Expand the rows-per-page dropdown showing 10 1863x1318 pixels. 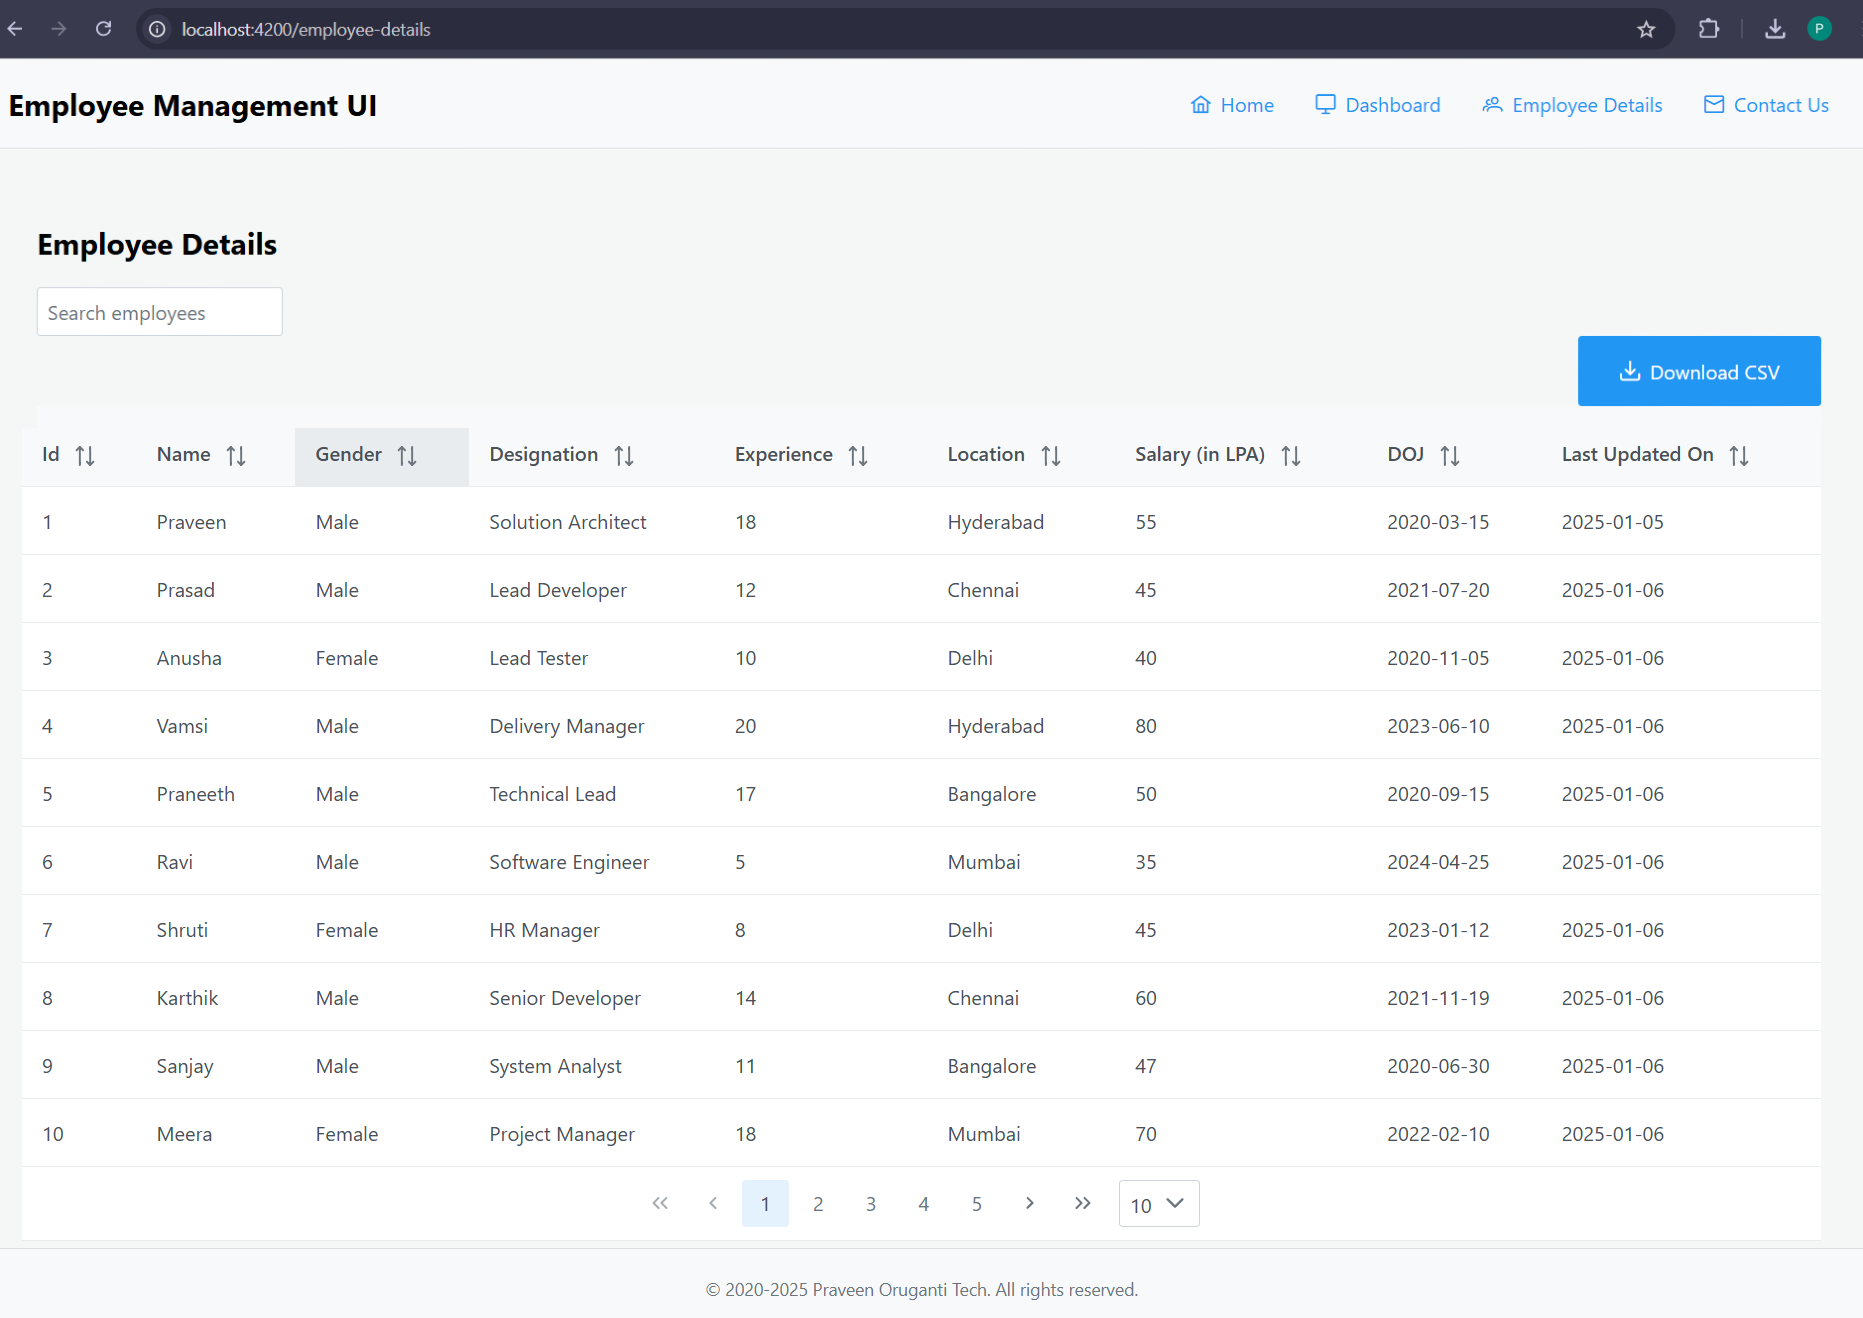[x=1159, y=1204]
